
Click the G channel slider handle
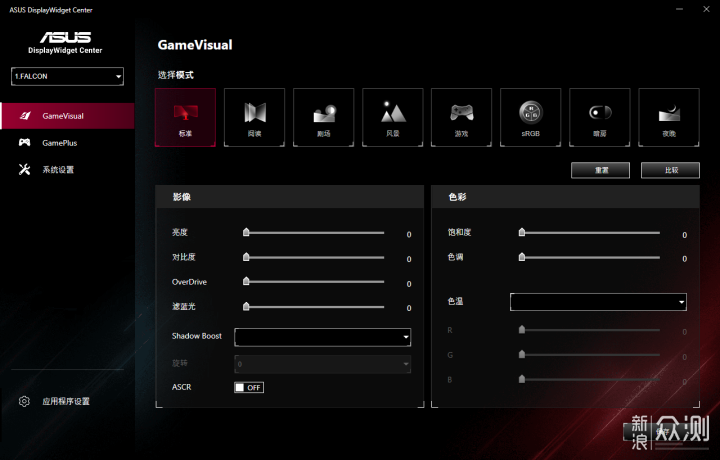point(522,354)
